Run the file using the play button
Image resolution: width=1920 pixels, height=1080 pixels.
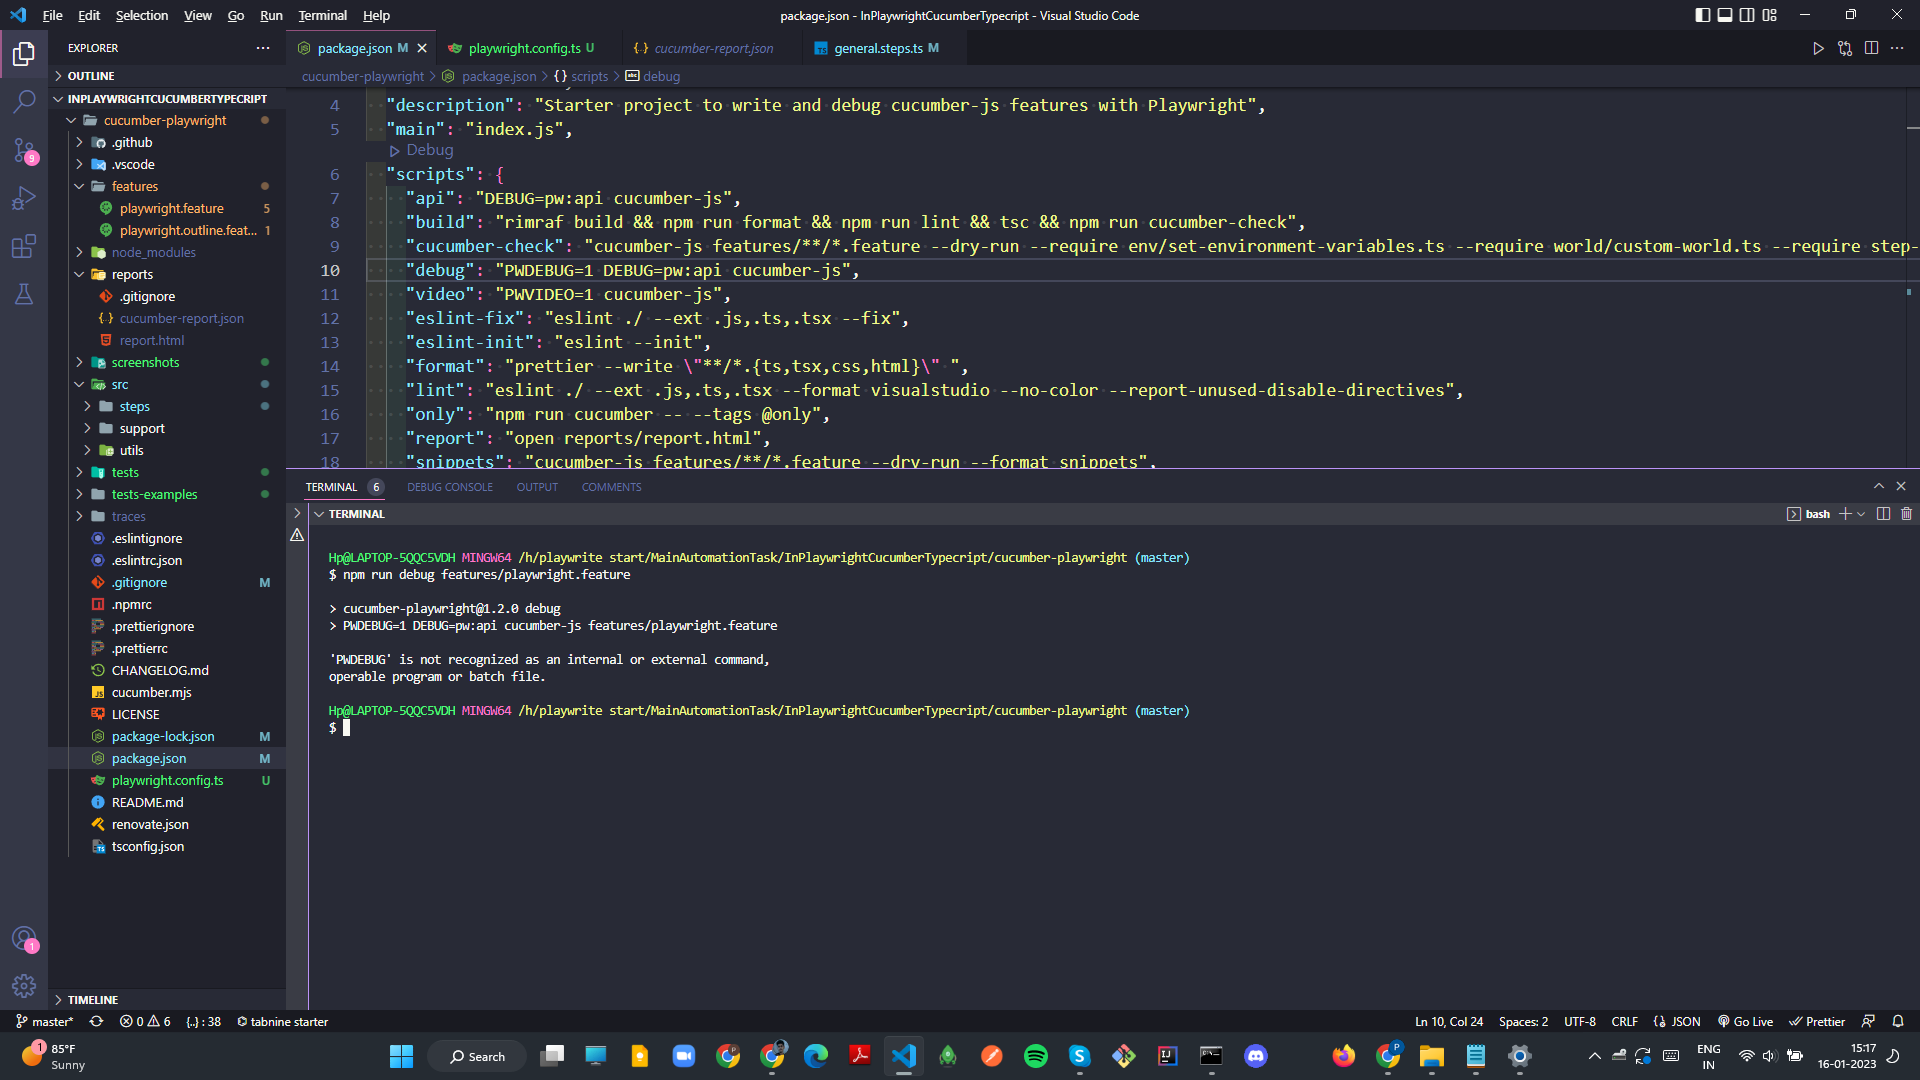(x=1819, y=47)
